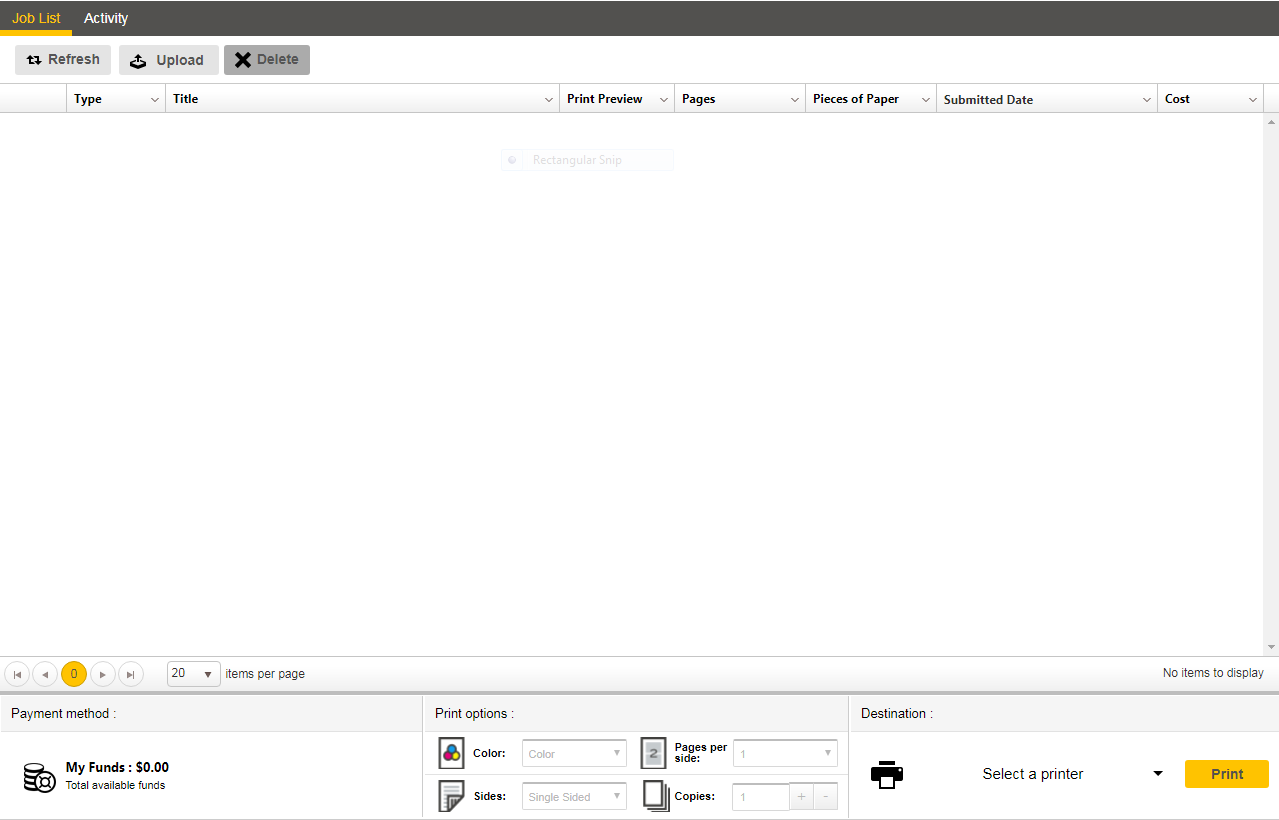The height and width of the screenshot is (820, 1279).
Task: Click the printer icon in Destination
Action: (887, 774)
